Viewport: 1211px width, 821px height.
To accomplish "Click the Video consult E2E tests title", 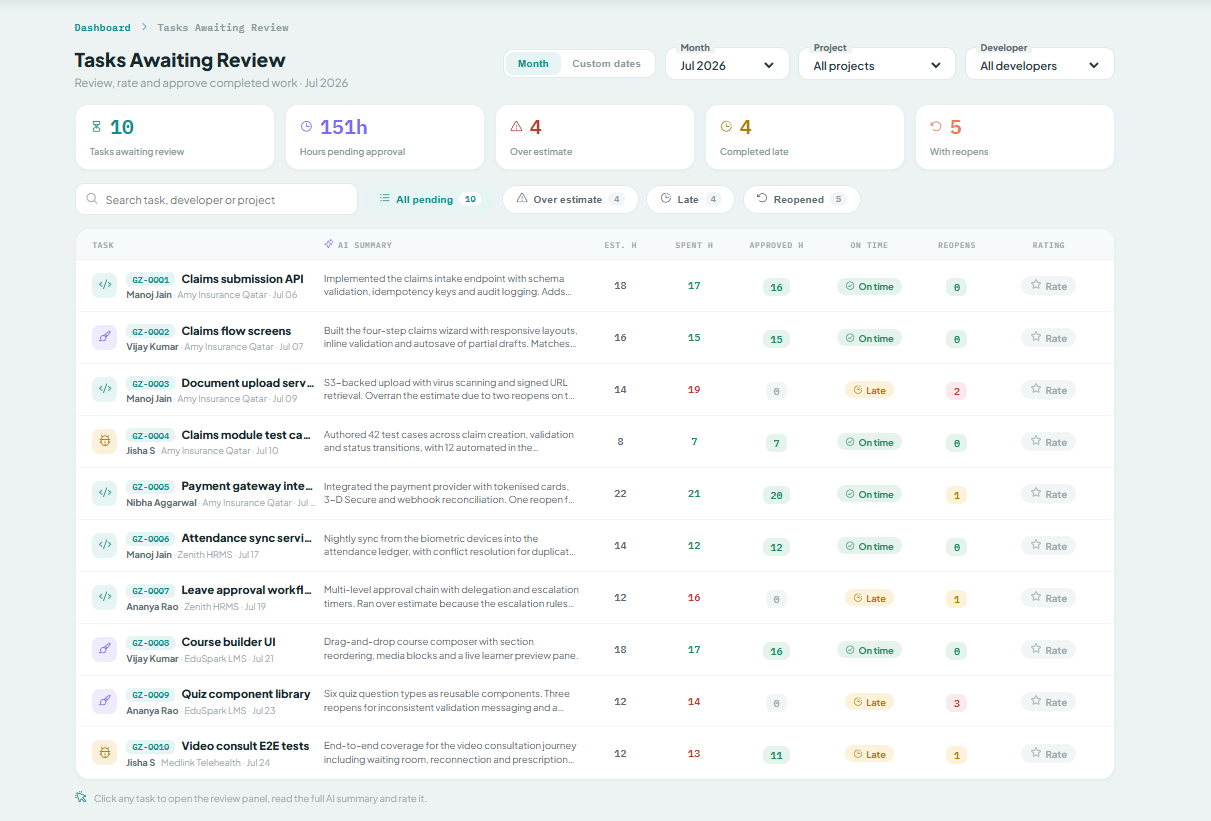I will pos(245,746).
